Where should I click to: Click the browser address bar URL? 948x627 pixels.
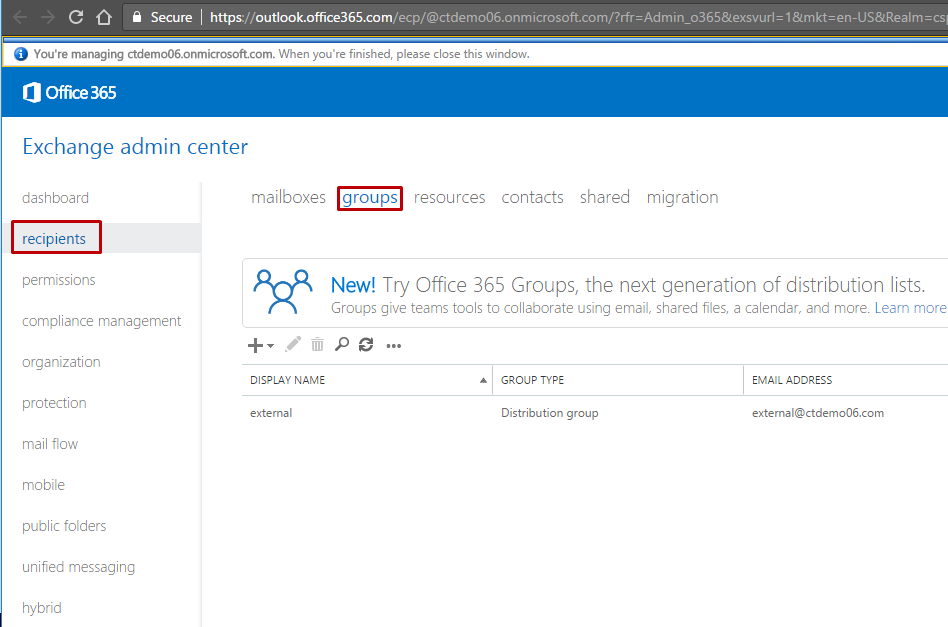[579, 17]
